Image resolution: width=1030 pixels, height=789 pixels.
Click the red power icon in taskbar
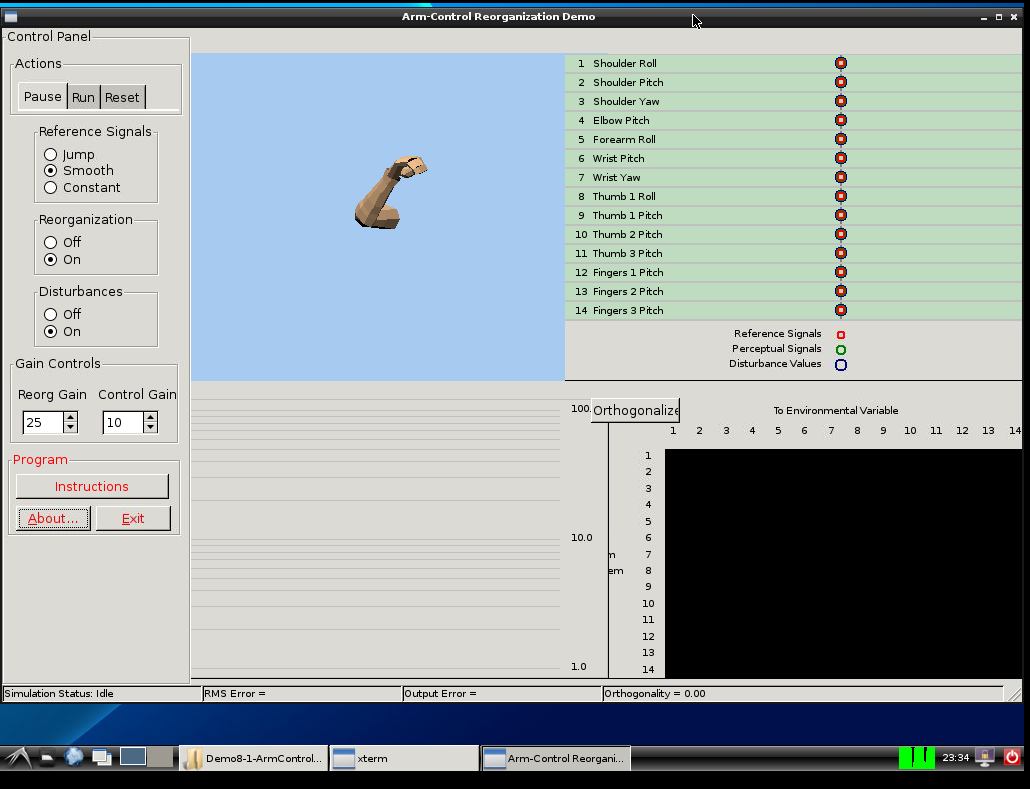pos(1012,758)
